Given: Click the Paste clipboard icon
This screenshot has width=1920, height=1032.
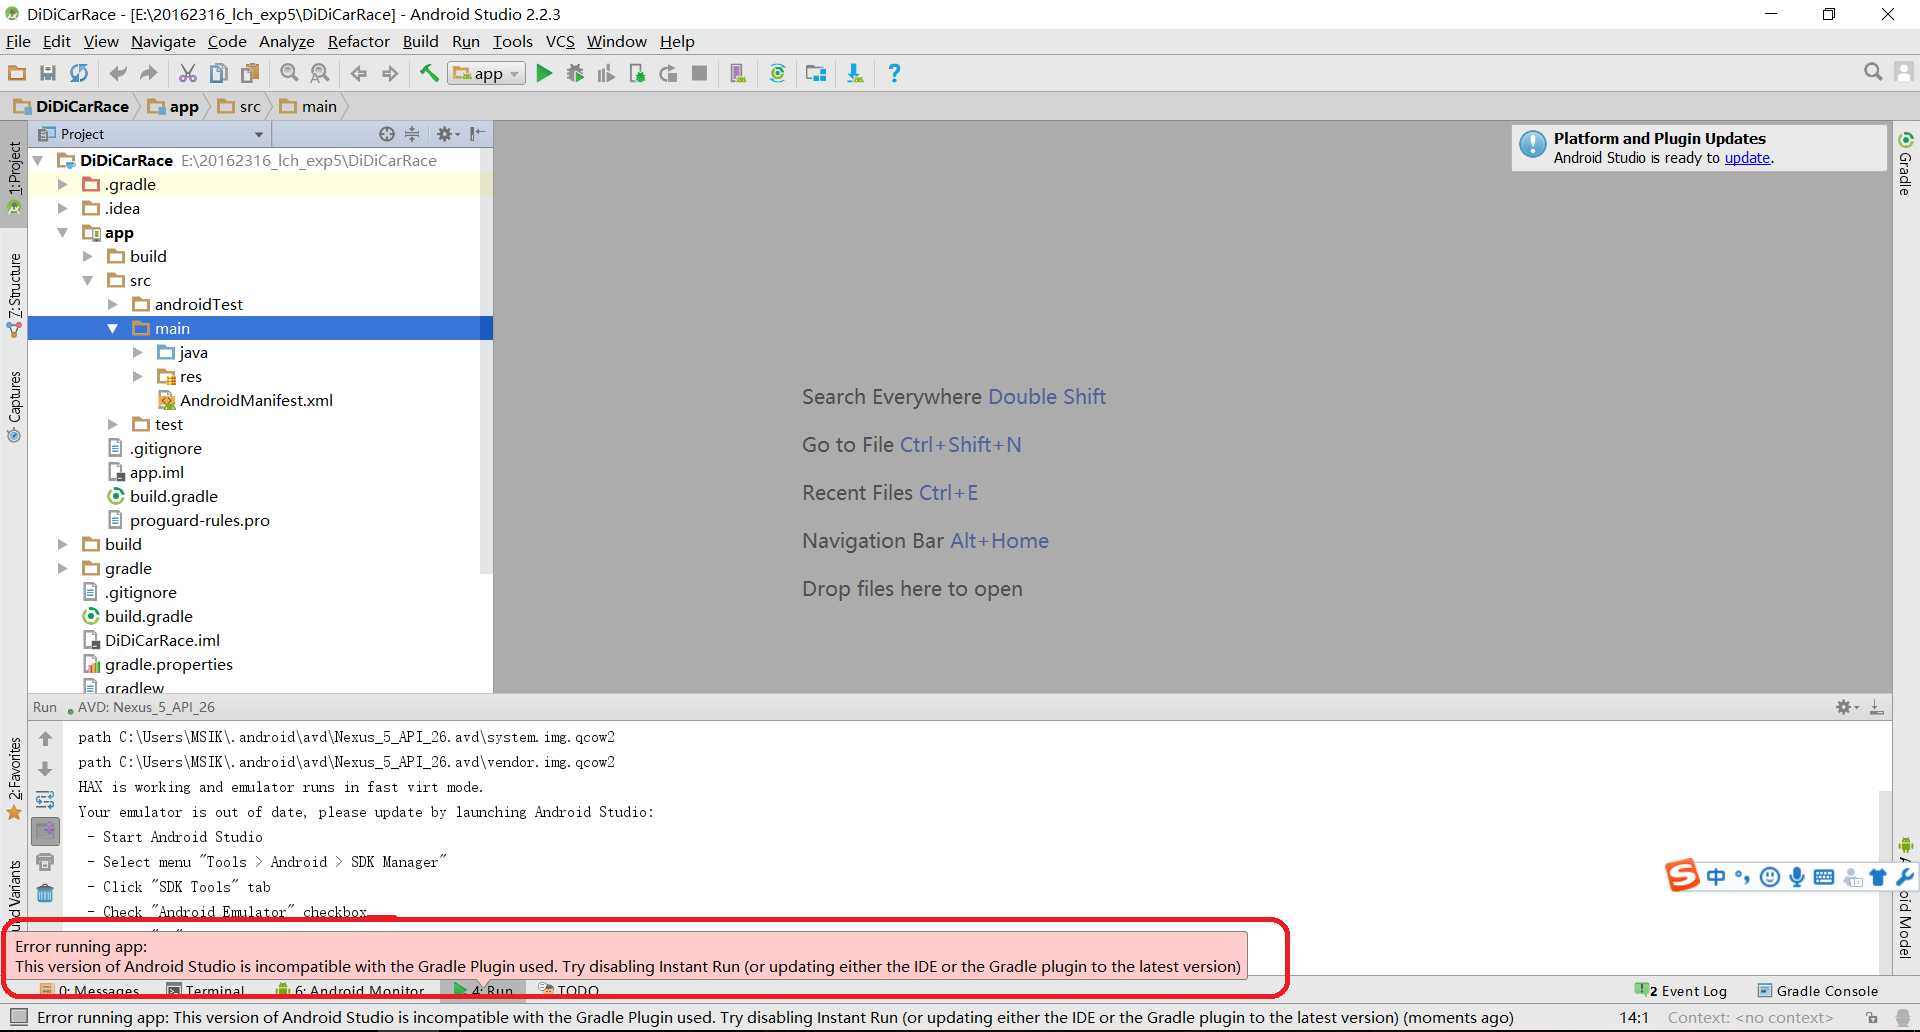Looking at the screenshot, I should point(250,73).
